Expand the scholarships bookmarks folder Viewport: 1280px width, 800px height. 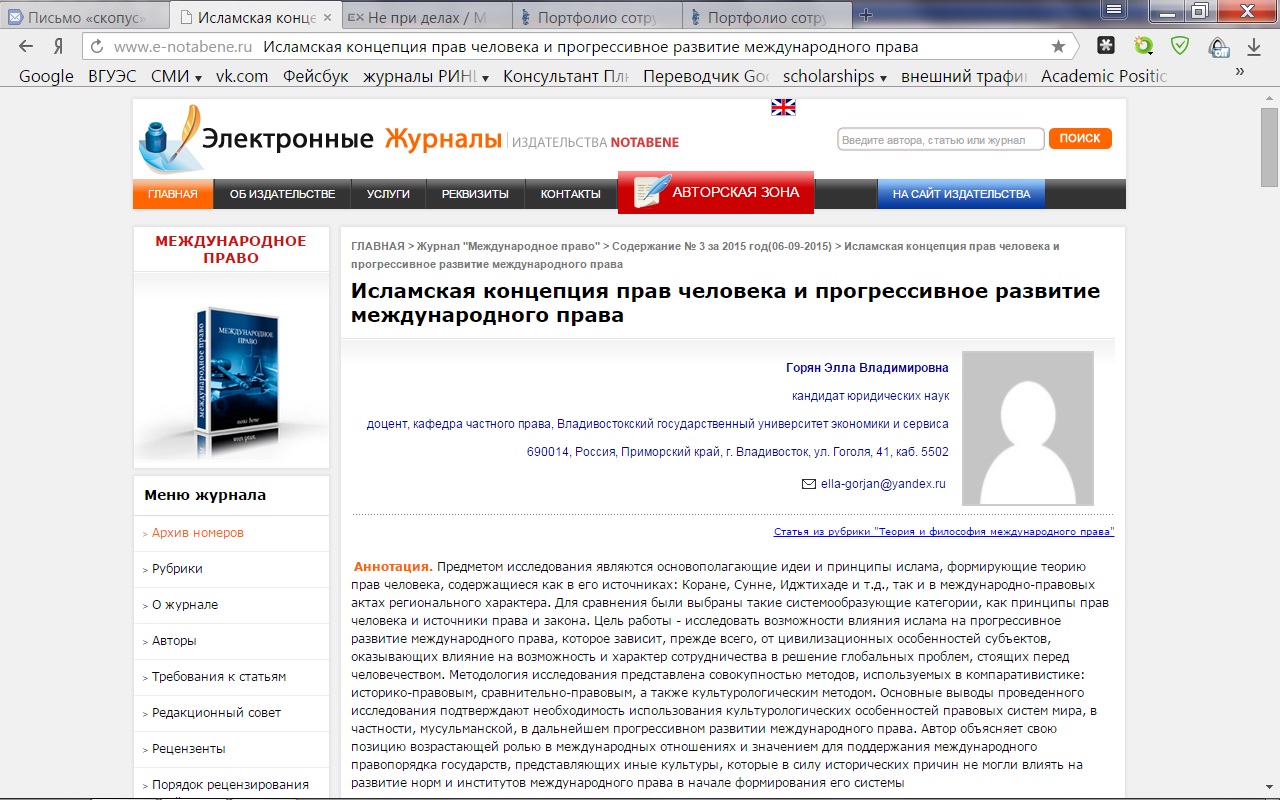[x=835, y=76]
